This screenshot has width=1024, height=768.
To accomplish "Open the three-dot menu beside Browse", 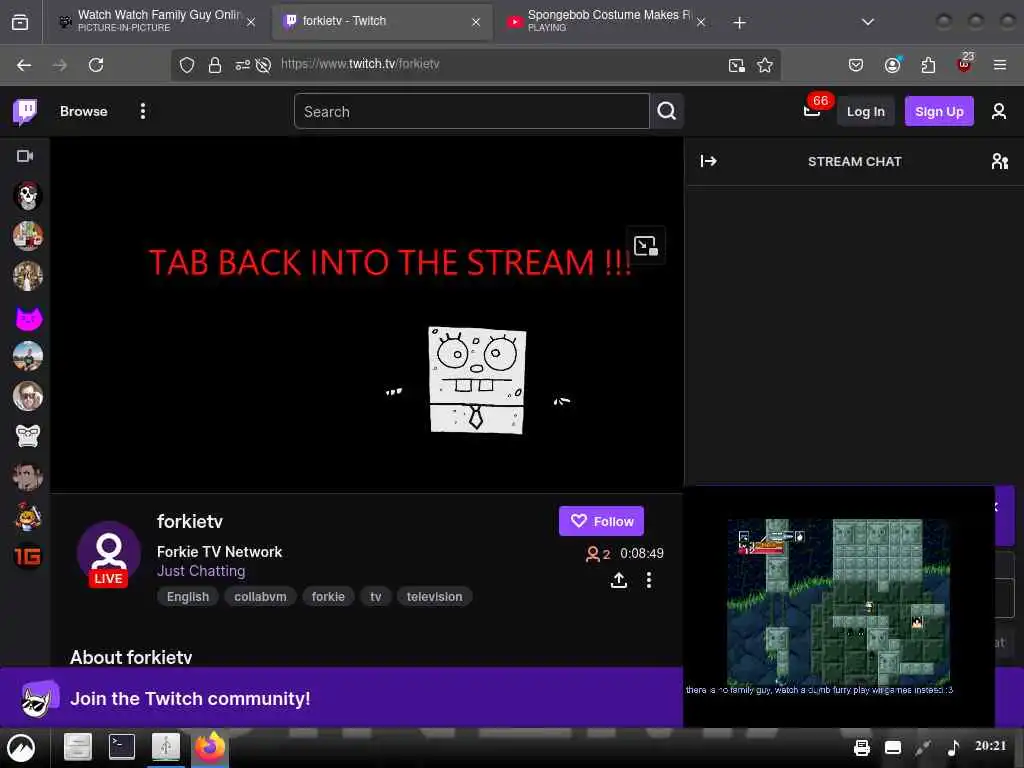I will pos(142,111).
